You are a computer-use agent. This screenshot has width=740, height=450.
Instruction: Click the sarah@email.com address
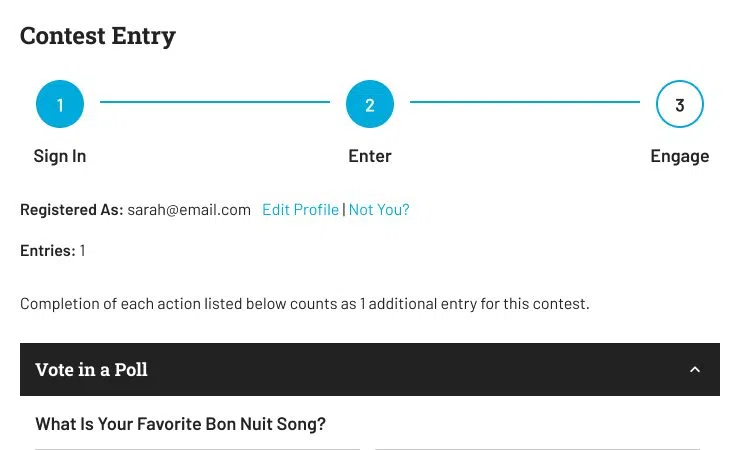pyautogui.click(x=189, y=210)
